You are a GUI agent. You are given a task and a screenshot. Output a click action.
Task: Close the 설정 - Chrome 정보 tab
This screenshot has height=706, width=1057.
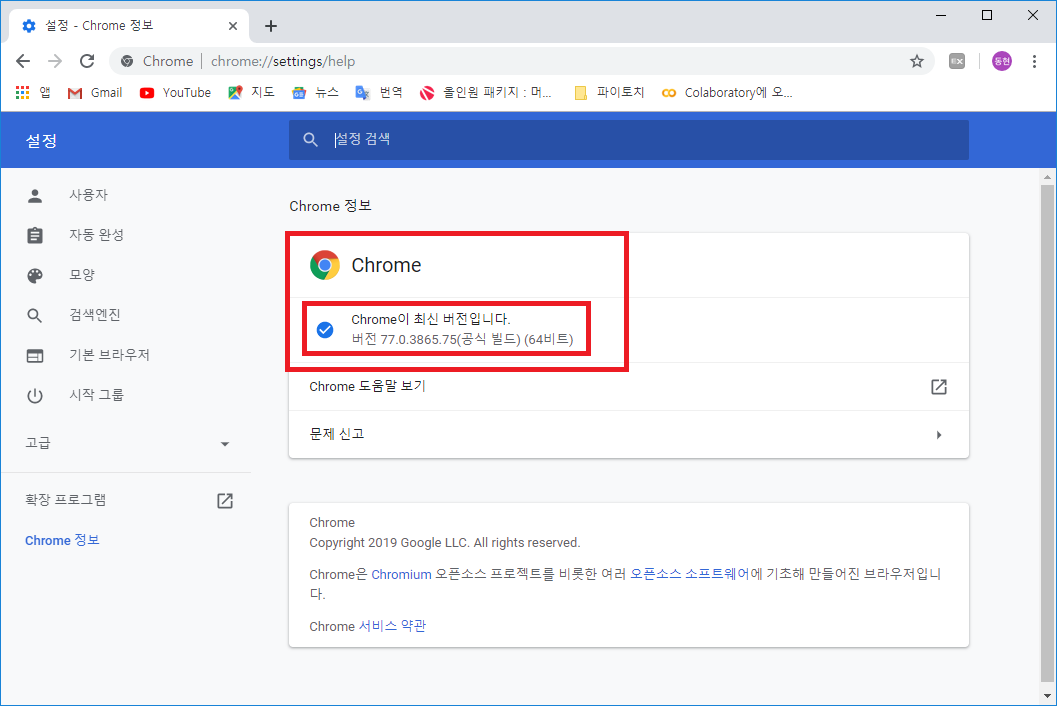pos(233,26)
